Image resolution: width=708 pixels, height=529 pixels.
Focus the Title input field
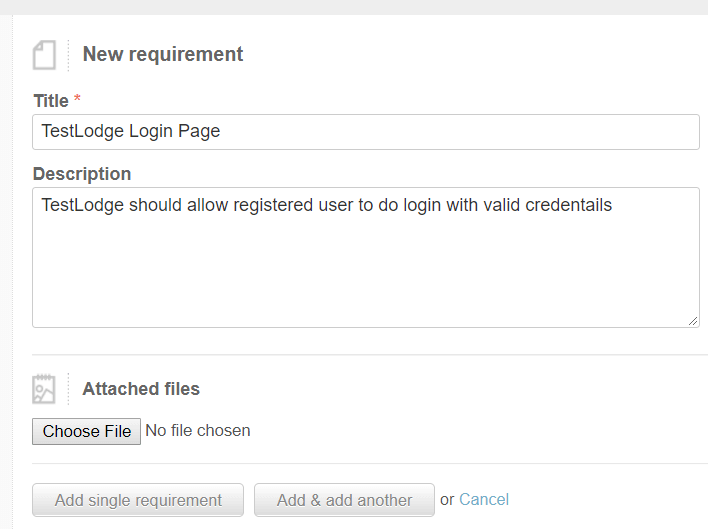point(366,132)
